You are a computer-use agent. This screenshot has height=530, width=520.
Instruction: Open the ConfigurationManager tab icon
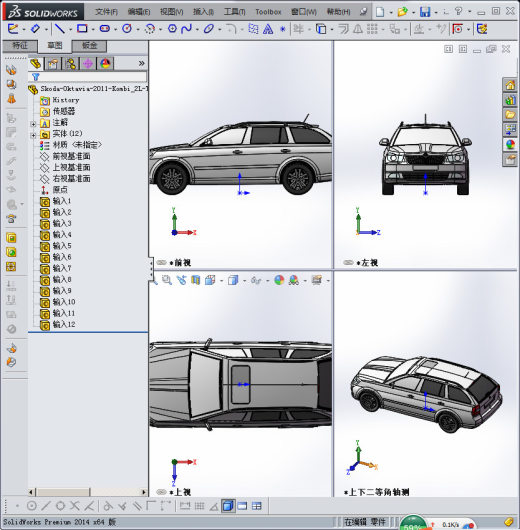(x=71, y=64)
